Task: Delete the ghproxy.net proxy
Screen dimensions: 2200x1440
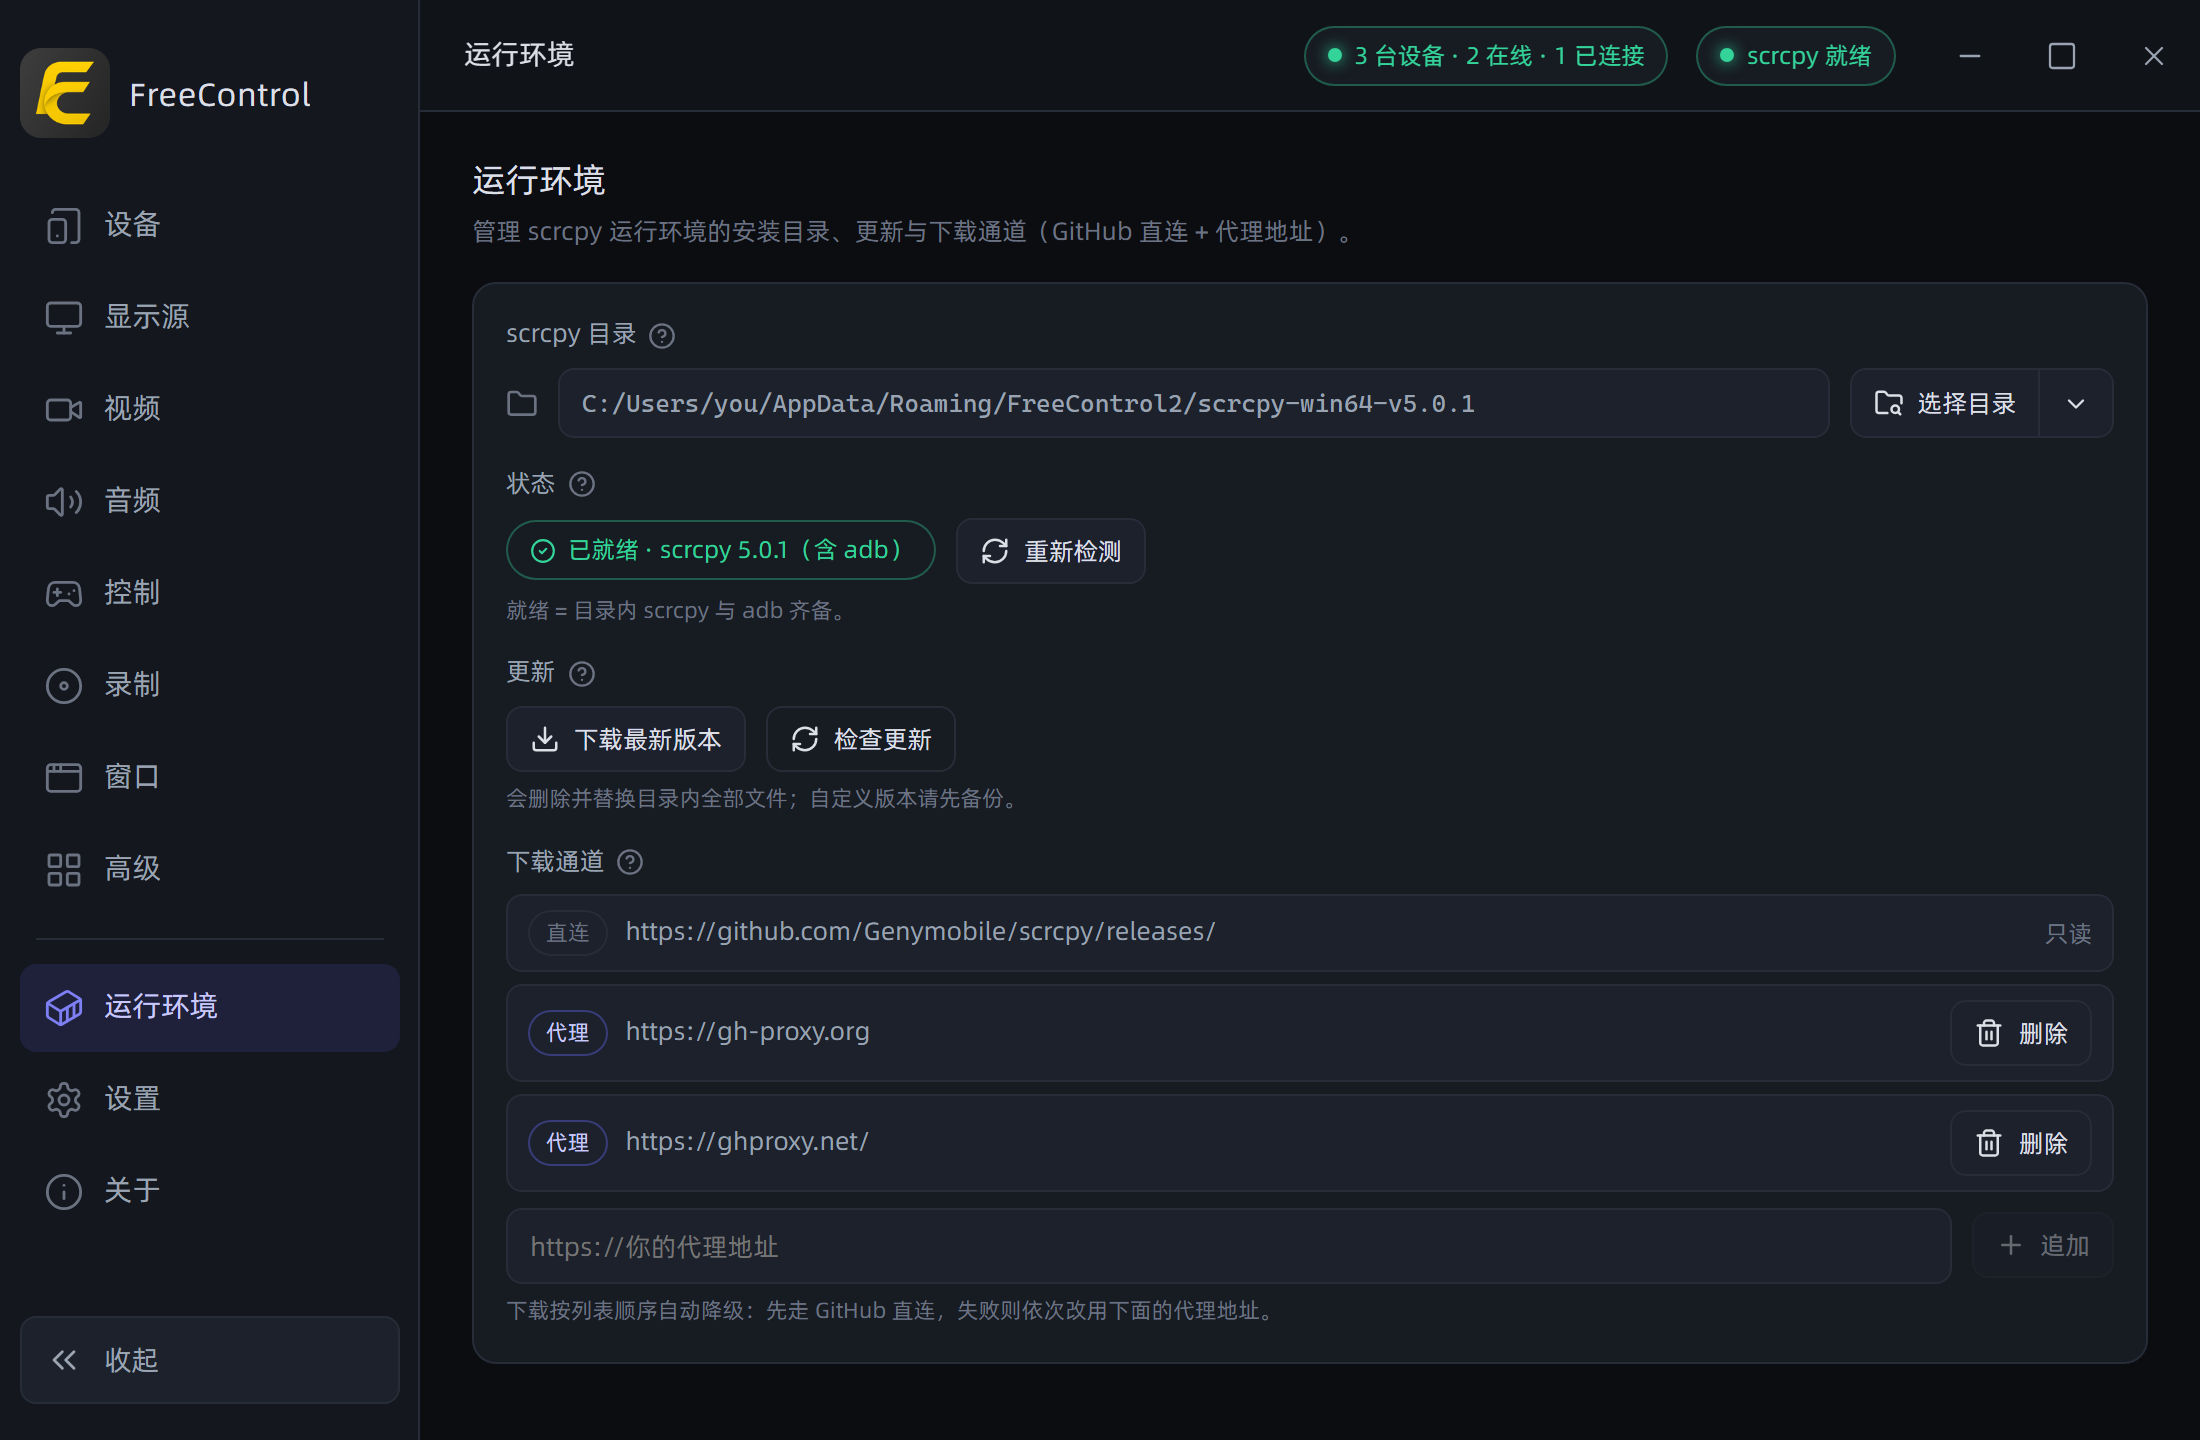Action: point(2021,1143)
